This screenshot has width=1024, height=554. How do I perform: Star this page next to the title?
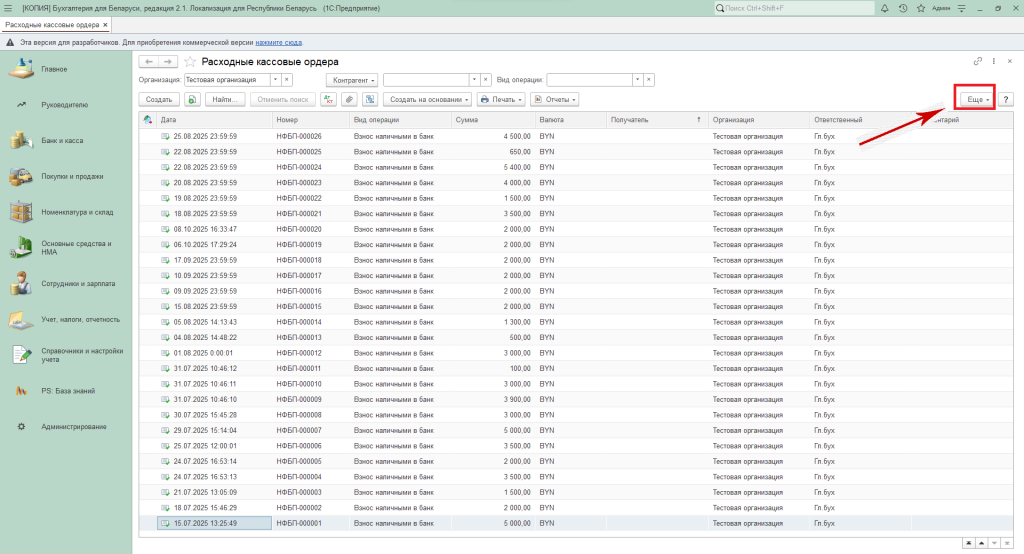click(190, 62)
